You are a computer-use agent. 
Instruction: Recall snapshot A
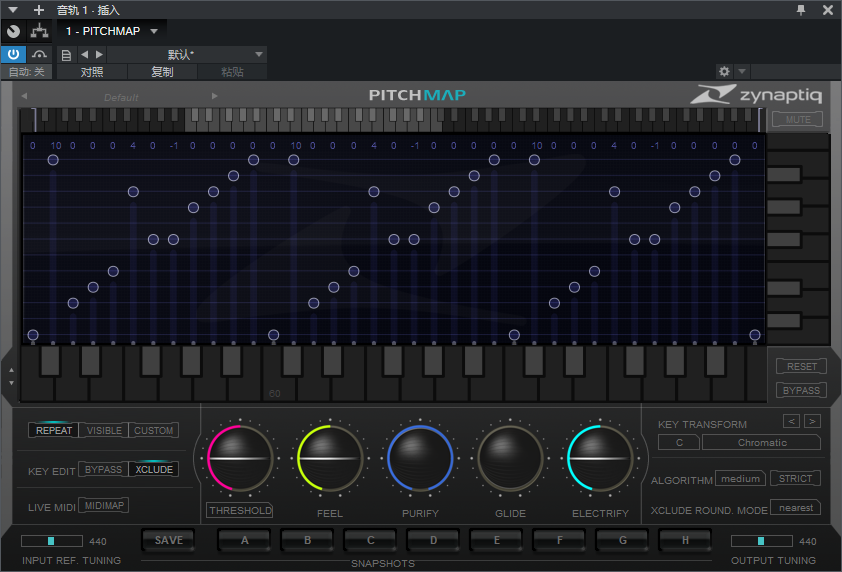[x=245, y=540]
